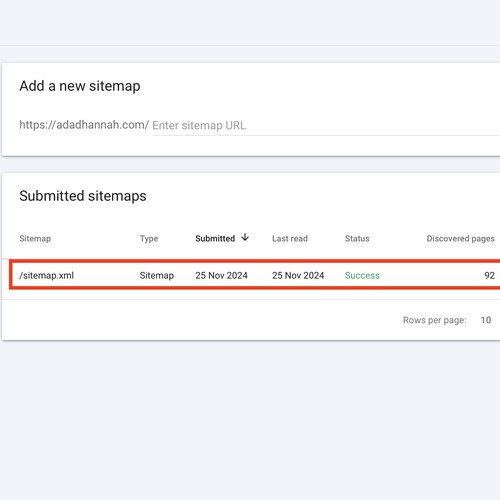The image size is (500, 500).
Task: Click the Sitemap column header
Action: point(35,239)
